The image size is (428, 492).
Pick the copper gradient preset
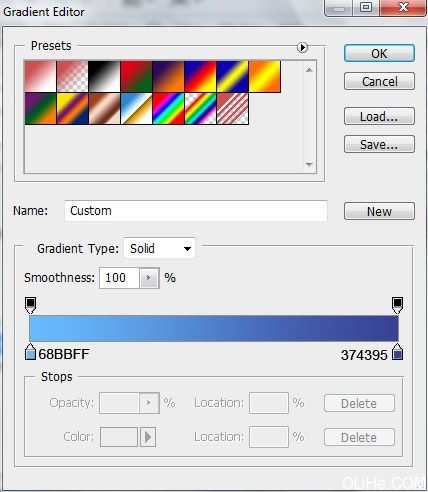coord(104,109)
